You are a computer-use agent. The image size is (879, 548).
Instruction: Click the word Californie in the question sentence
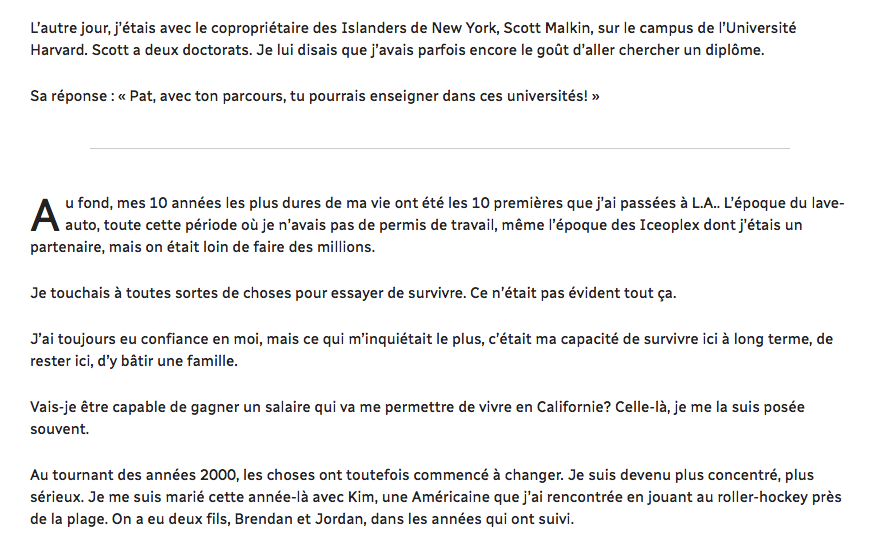click(573, 407)
